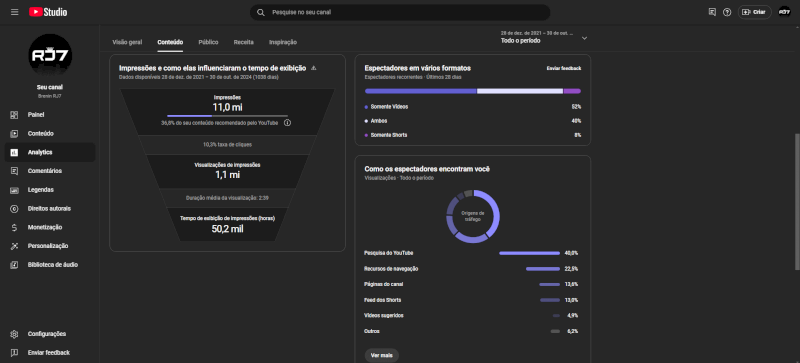The height and width of the screenshot is (363, 800).
Task: Open the Receita tab
Action: (243, 42)
